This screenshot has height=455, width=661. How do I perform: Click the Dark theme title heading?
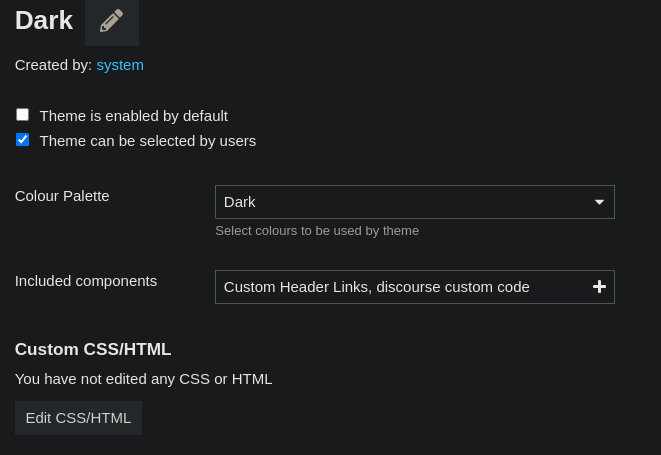click(x=44, y=20)
